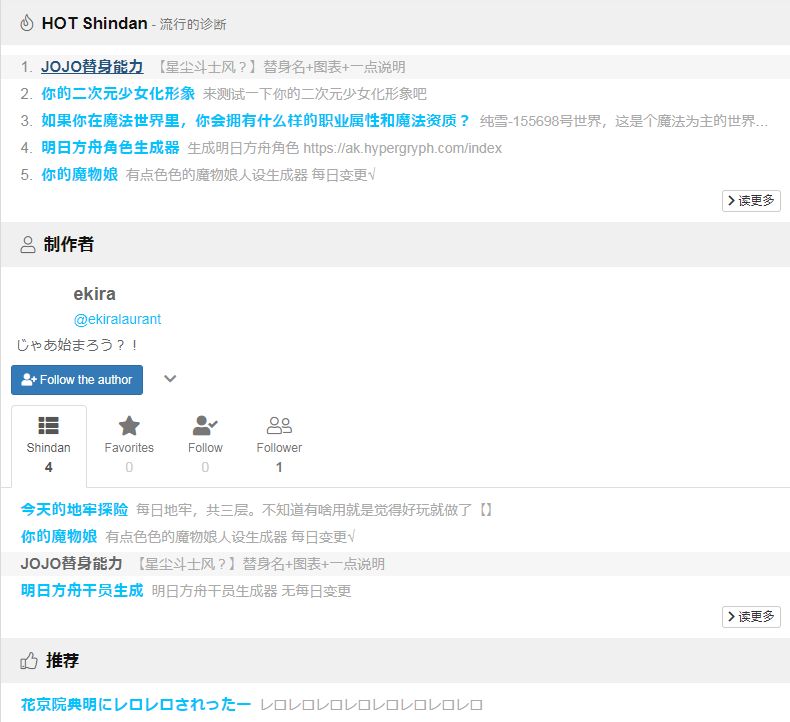Open the recommended 花京院典明 shindan link
This screenshot has width=790, height=722.
[136, 705]
